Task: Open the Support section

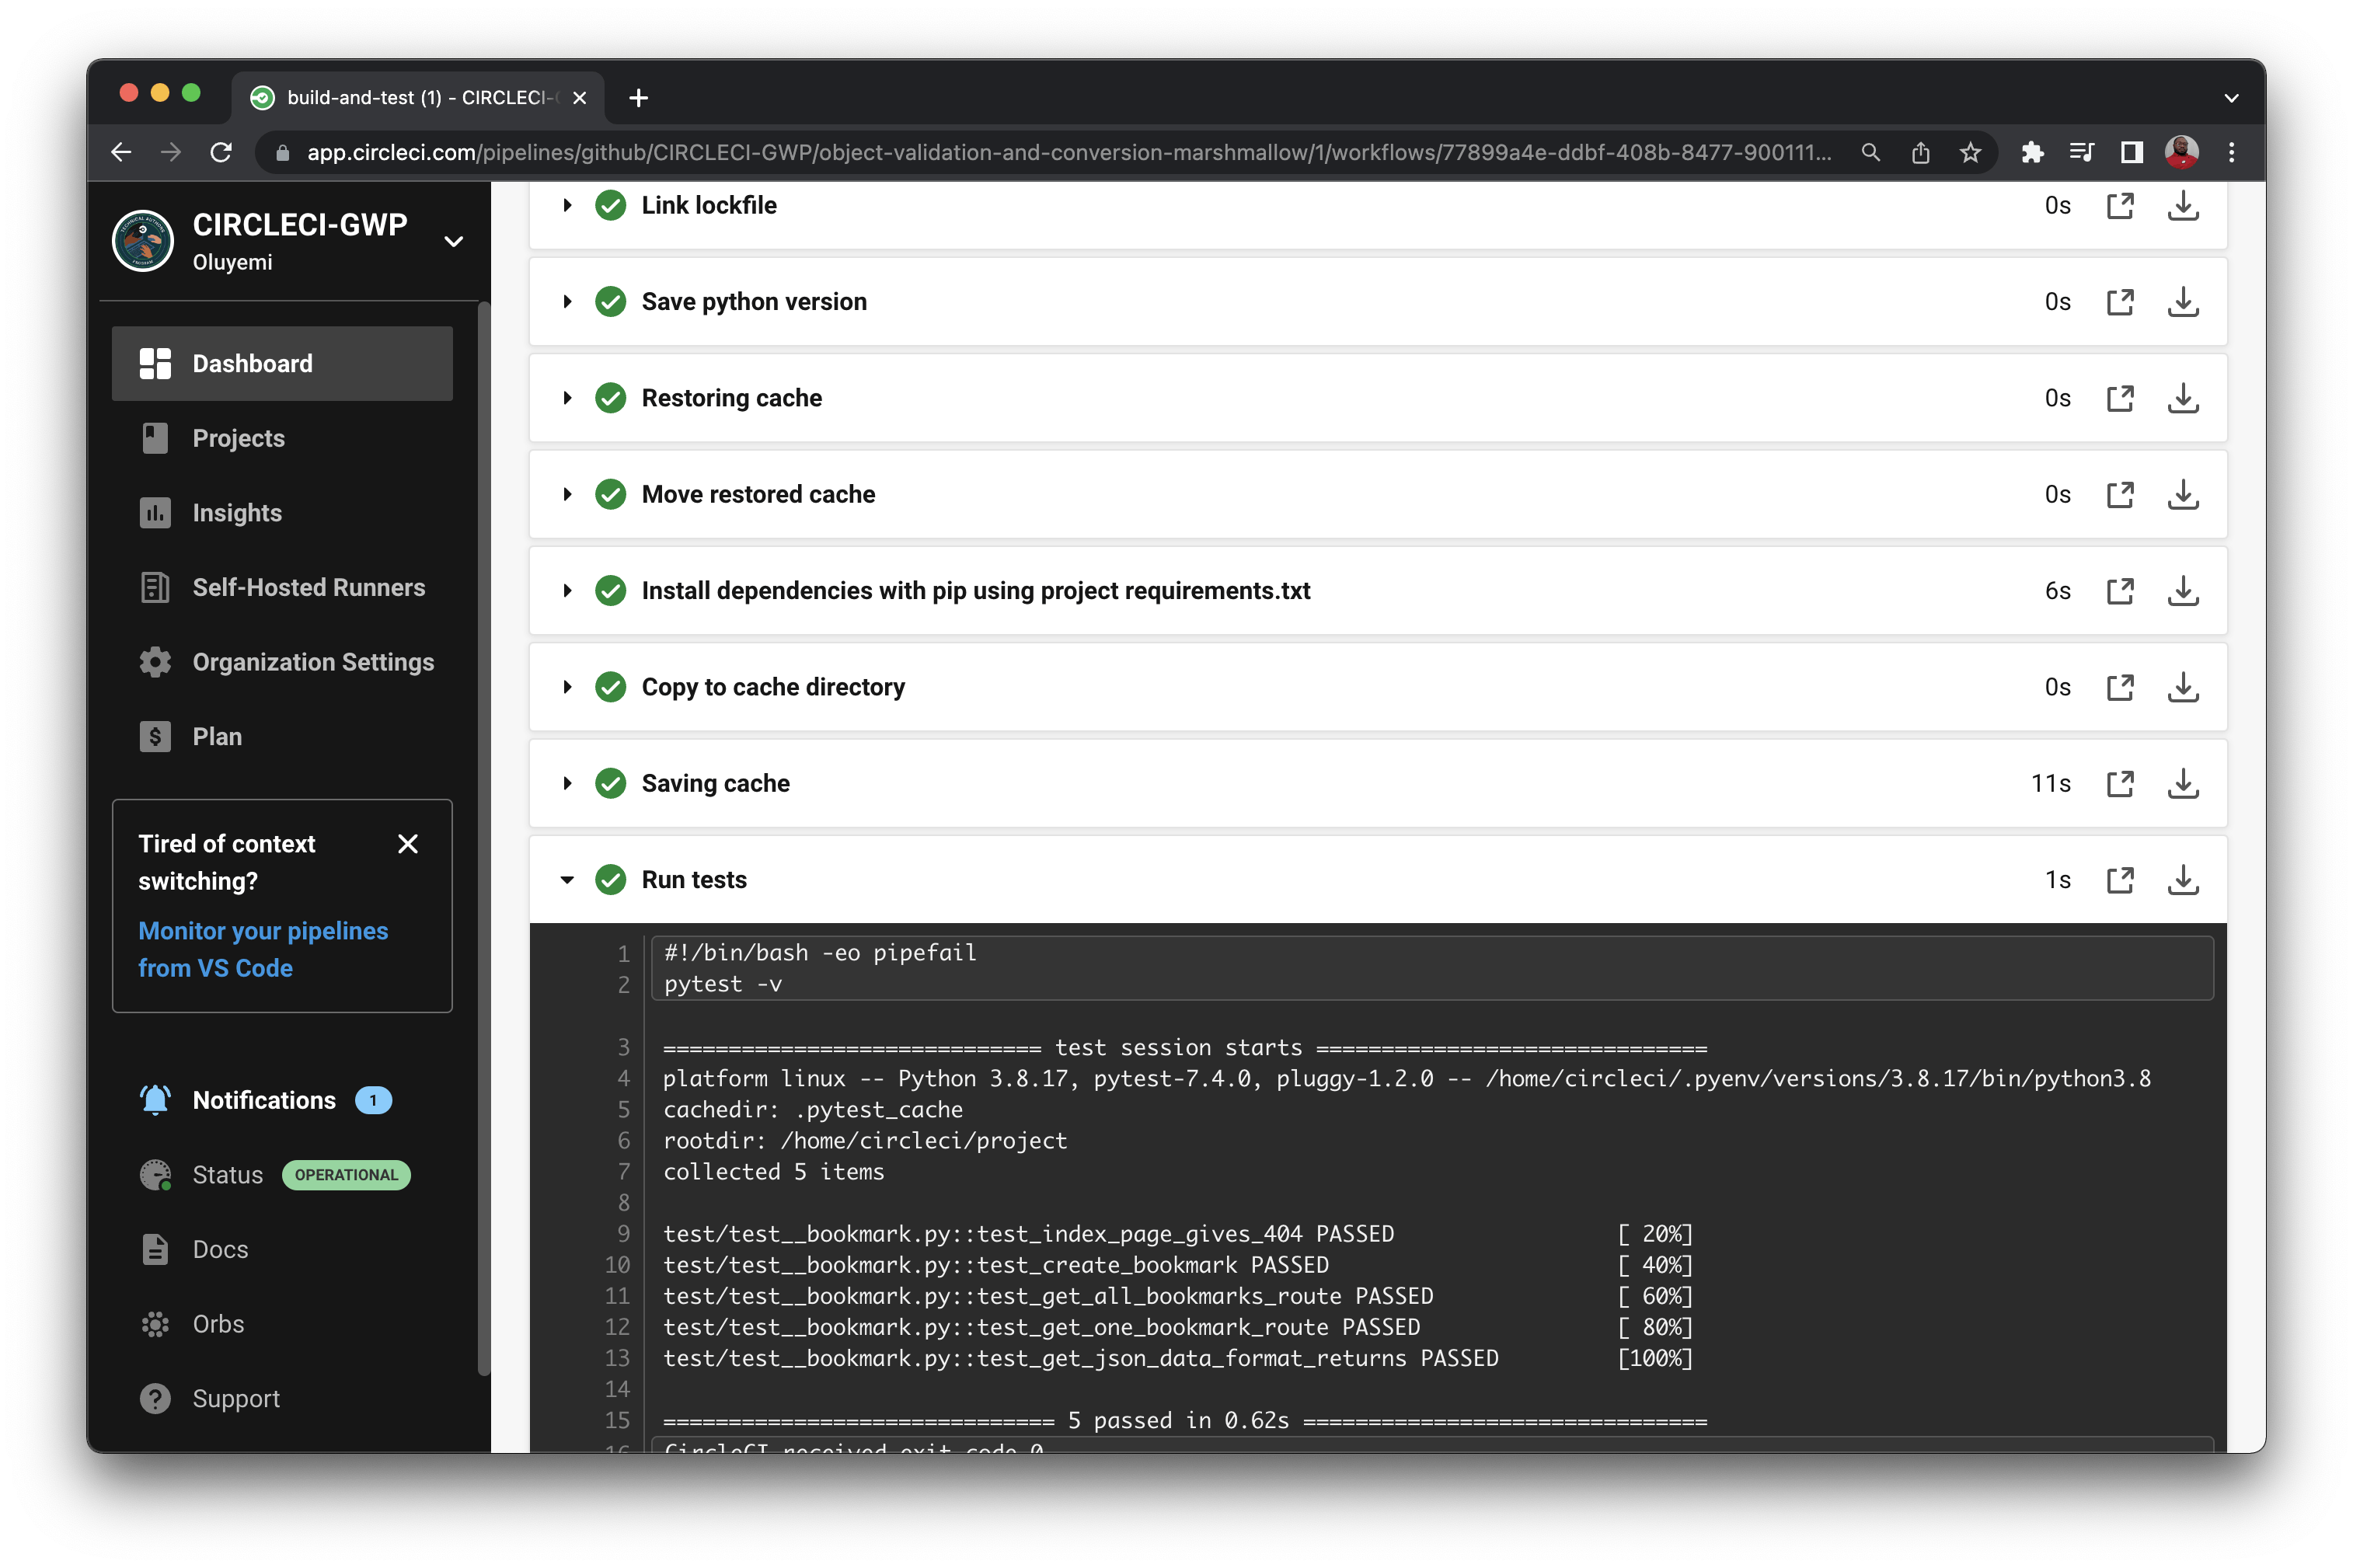Action: 235,1398
